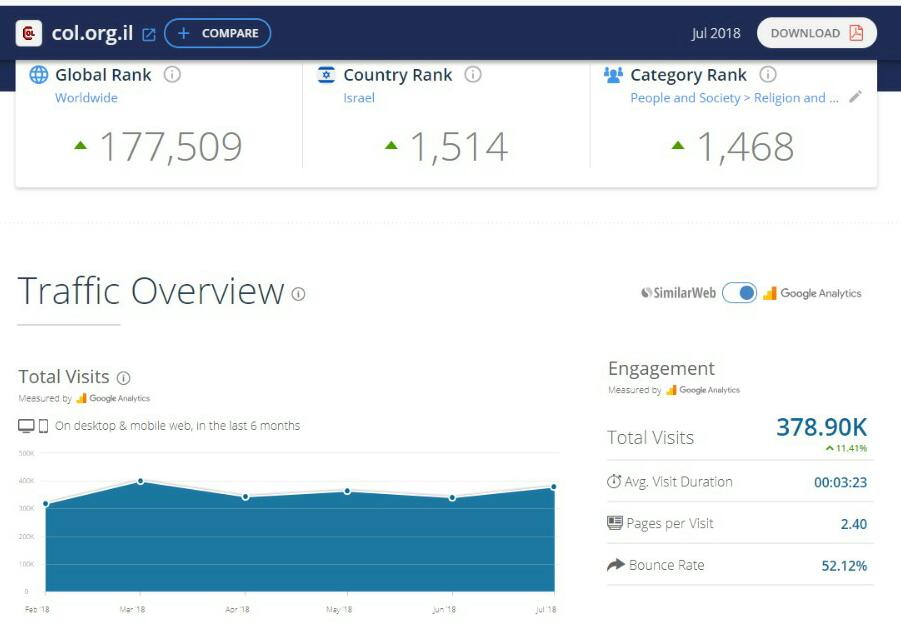Open the Israel country rank link
Image resolution: width=901 pixels, height=636 pixels.
coord(358,98)
